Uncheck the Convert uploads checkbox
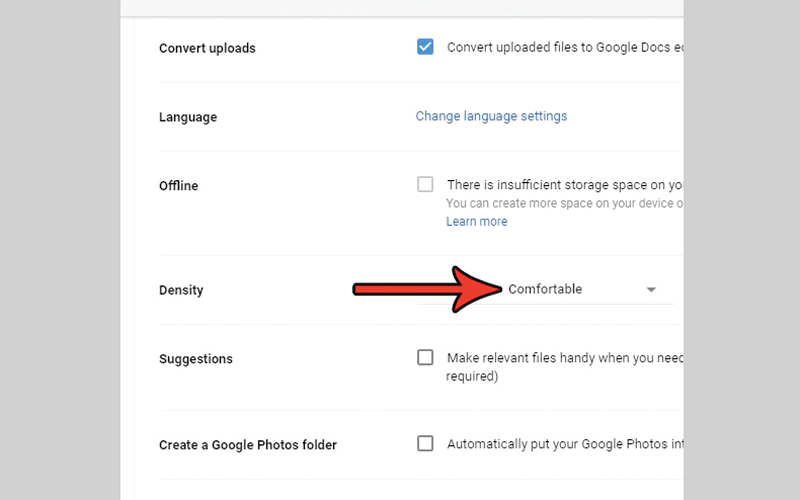Screen dimensions: 800x500 (x=425, y=47)
